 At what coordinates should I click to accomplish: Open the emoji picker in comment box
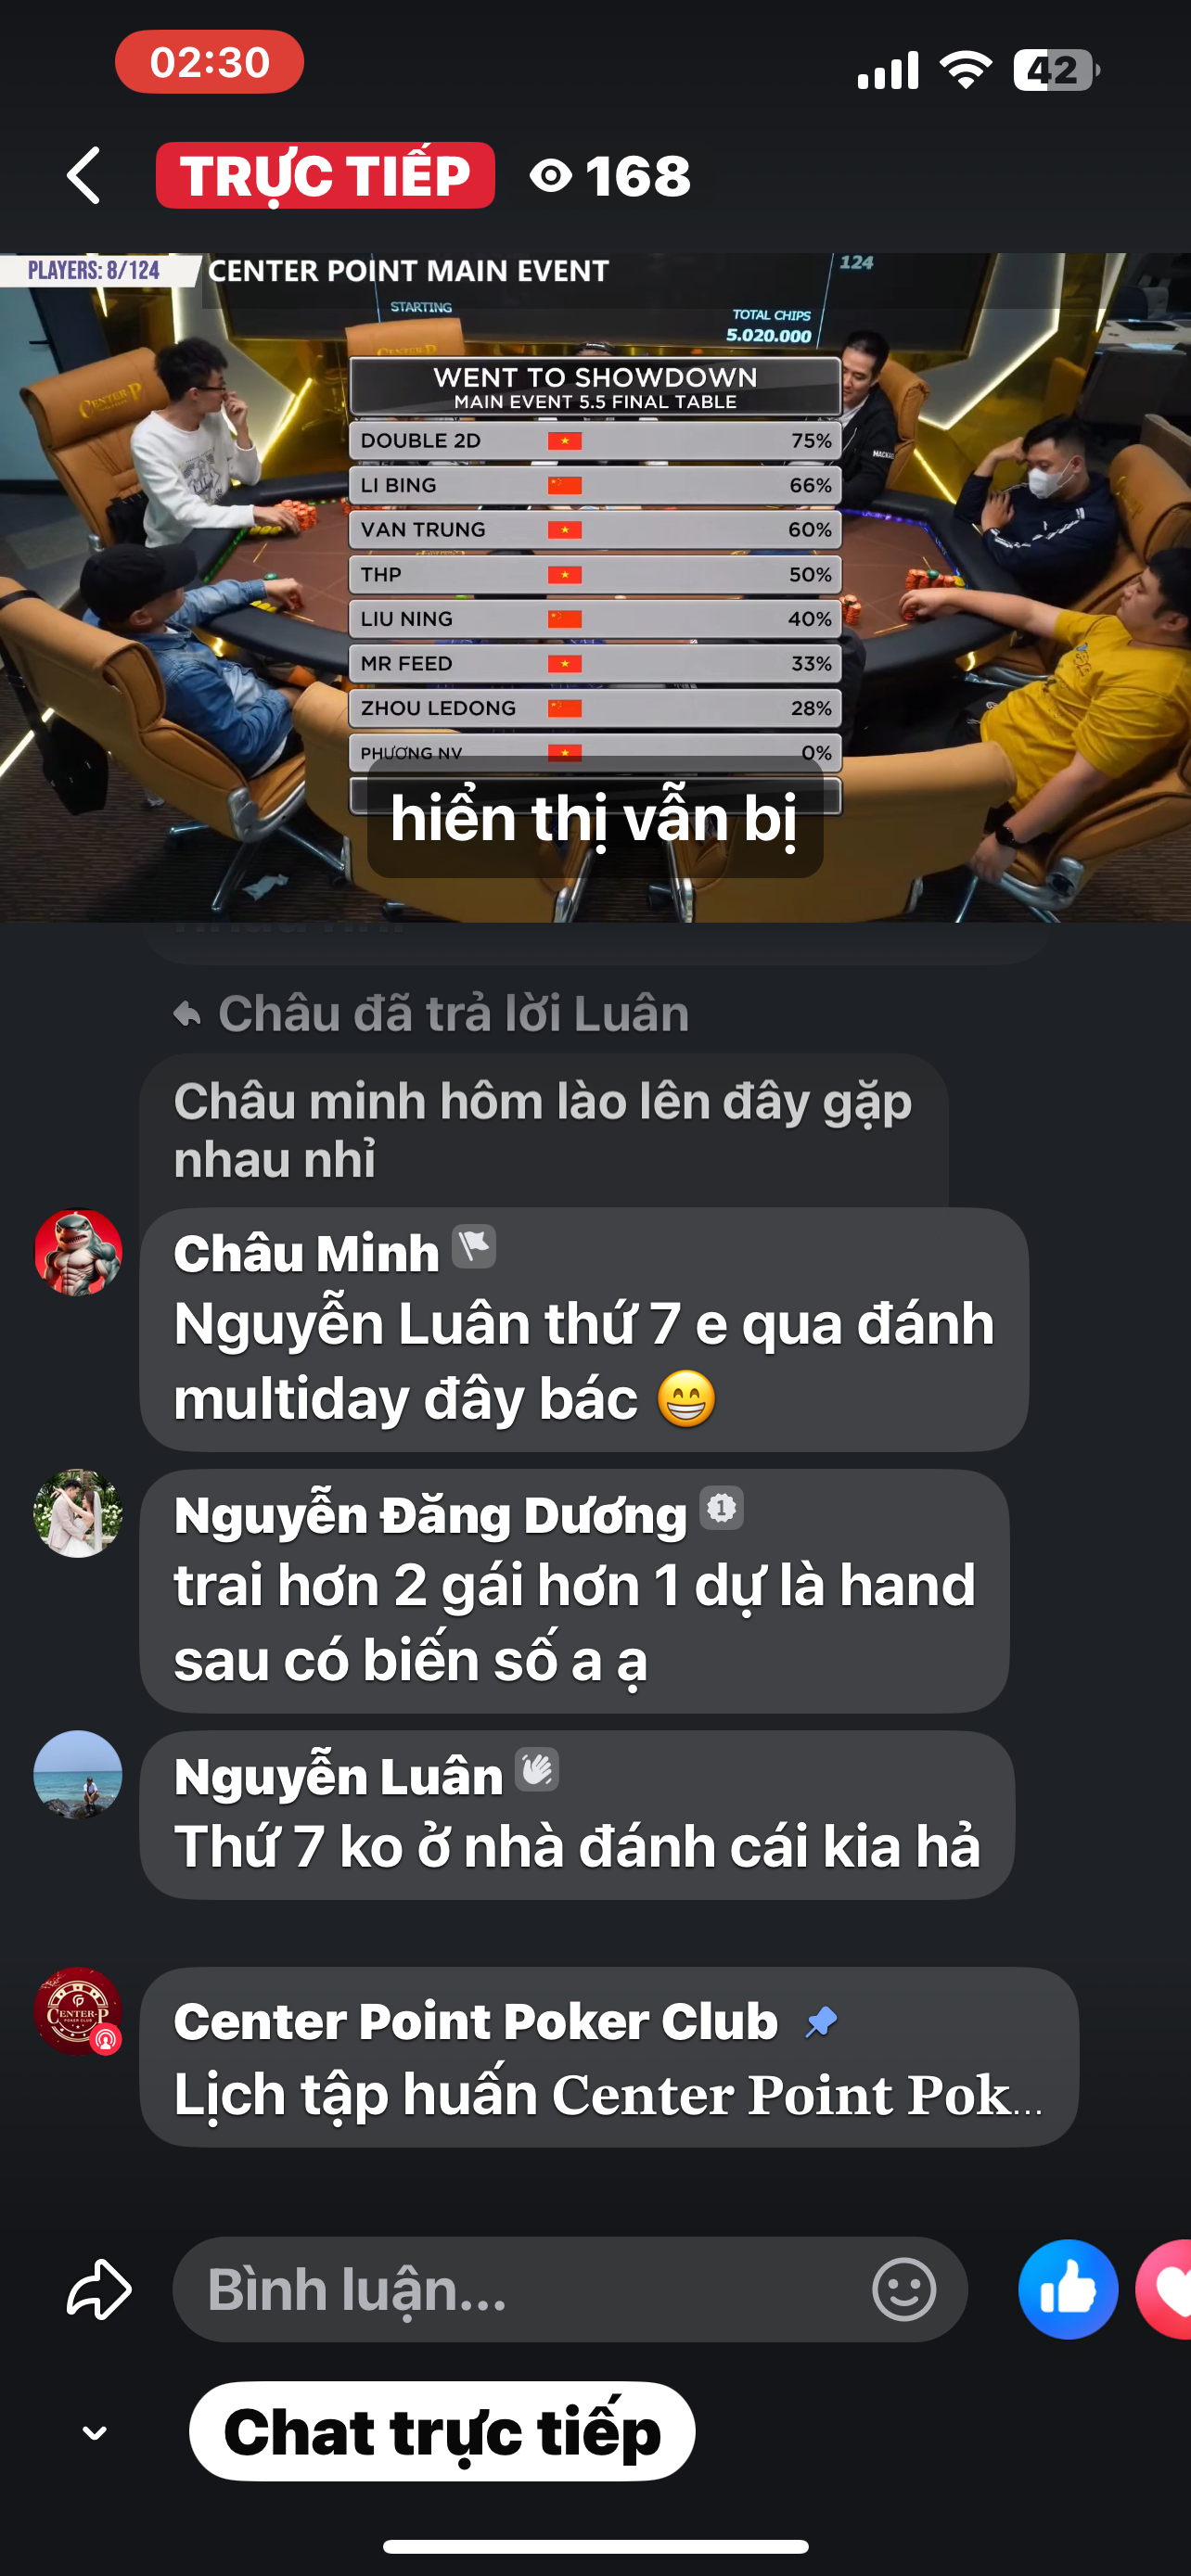[904, 2289]
